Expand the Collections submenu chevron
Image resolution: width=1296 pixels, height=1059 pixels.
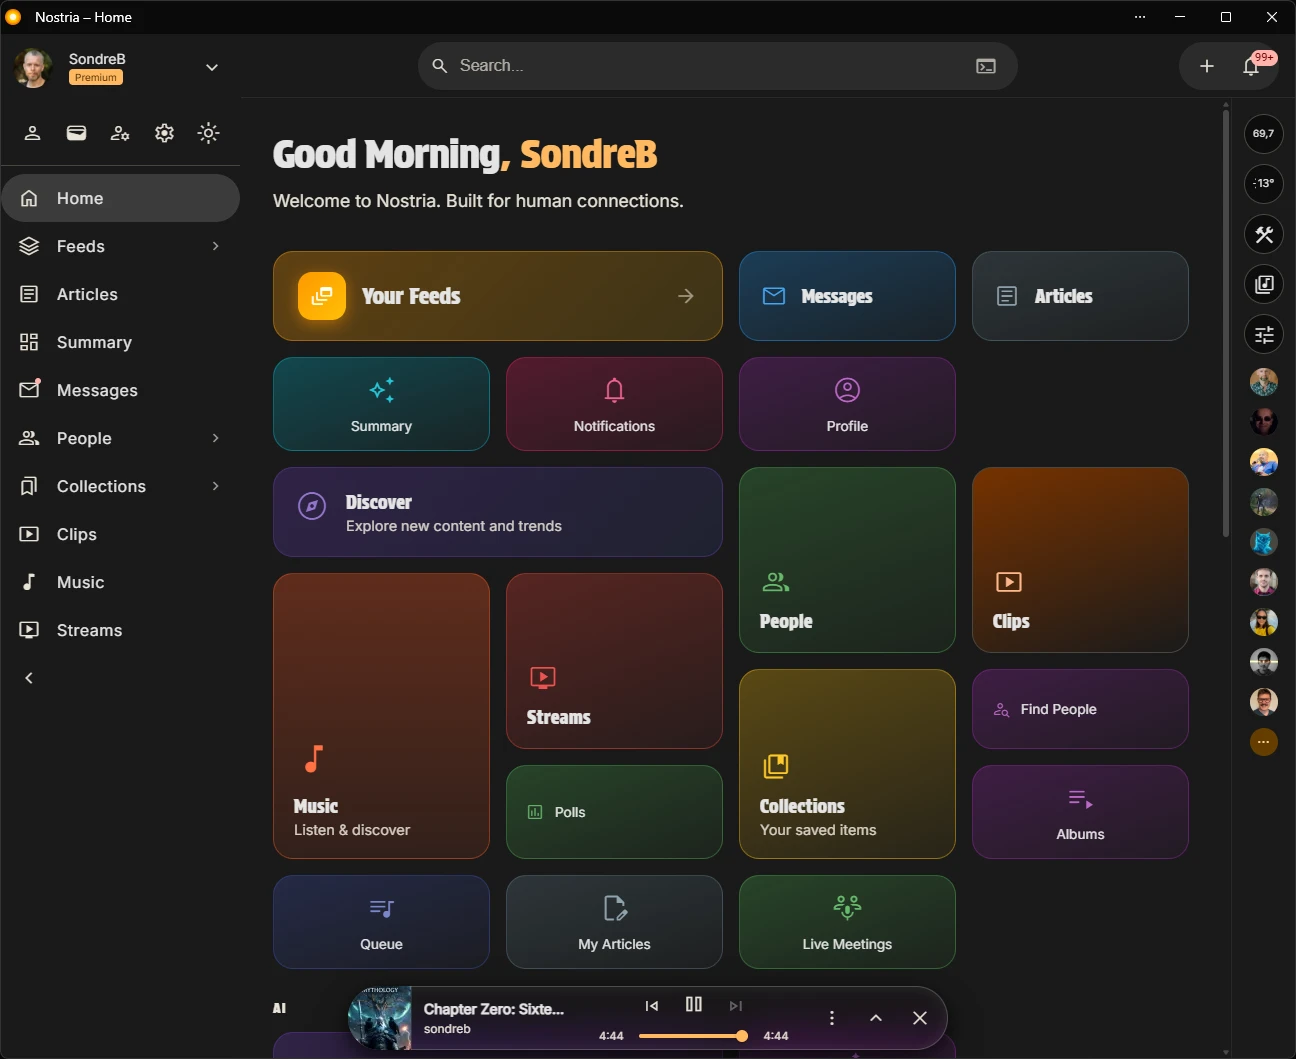point(215,486)
